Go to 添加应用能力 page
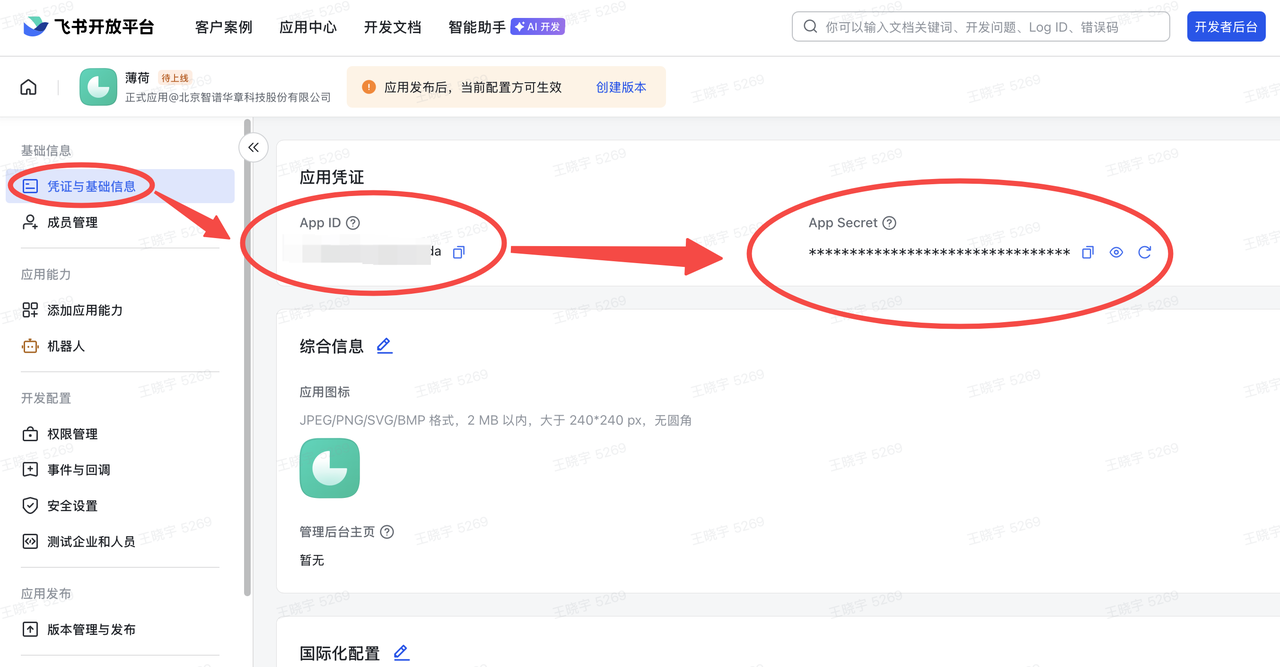The width and height of the screenshot is (1280, 667). click(84, 310)
